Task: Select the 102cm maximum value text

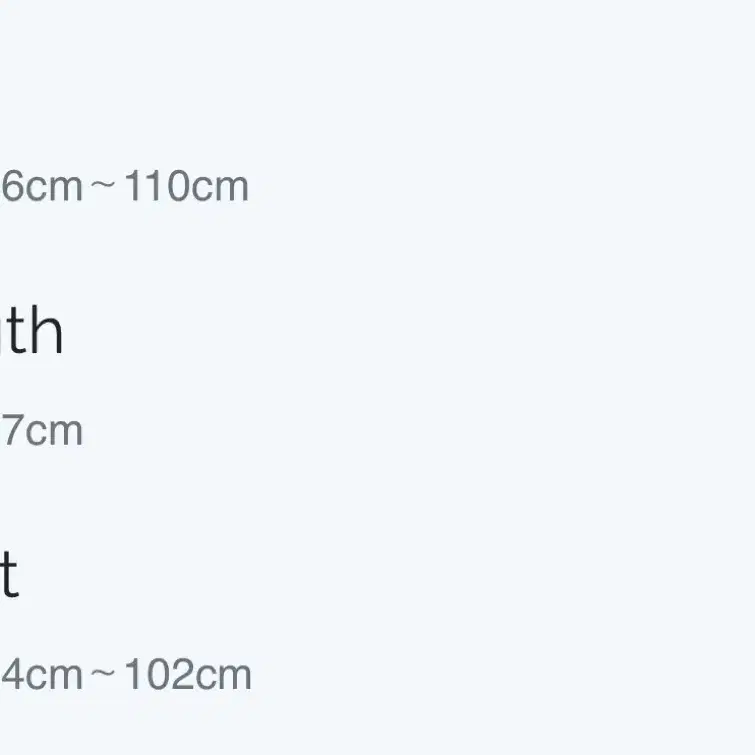Action: (188, 675)
